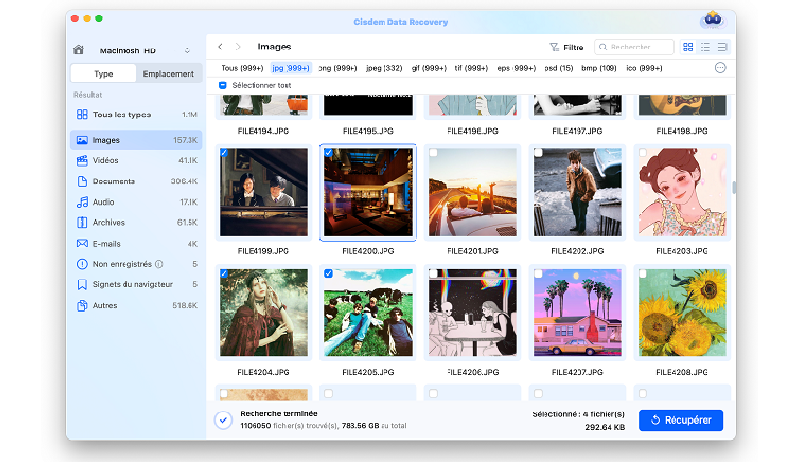Go back with the left arrow

(x=220, y=47)
